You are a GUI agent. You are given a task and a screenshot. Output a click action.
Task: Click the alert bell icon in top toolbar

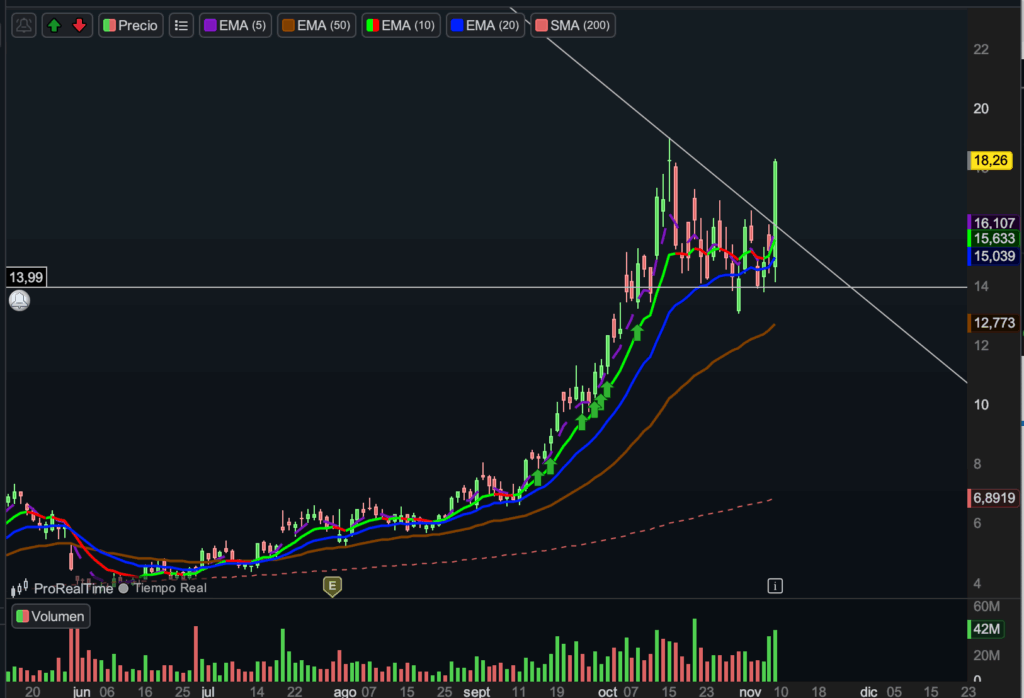tap(25, 25)
